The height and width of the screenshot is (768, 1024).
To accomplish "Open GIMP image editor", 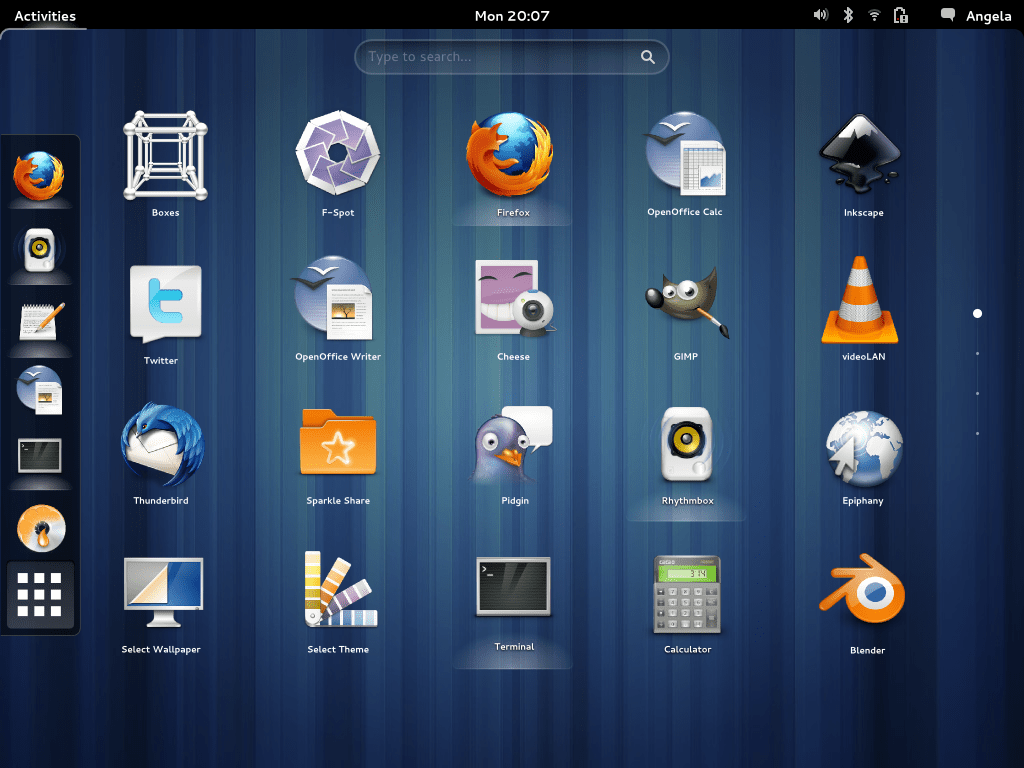I will point(687,302).
